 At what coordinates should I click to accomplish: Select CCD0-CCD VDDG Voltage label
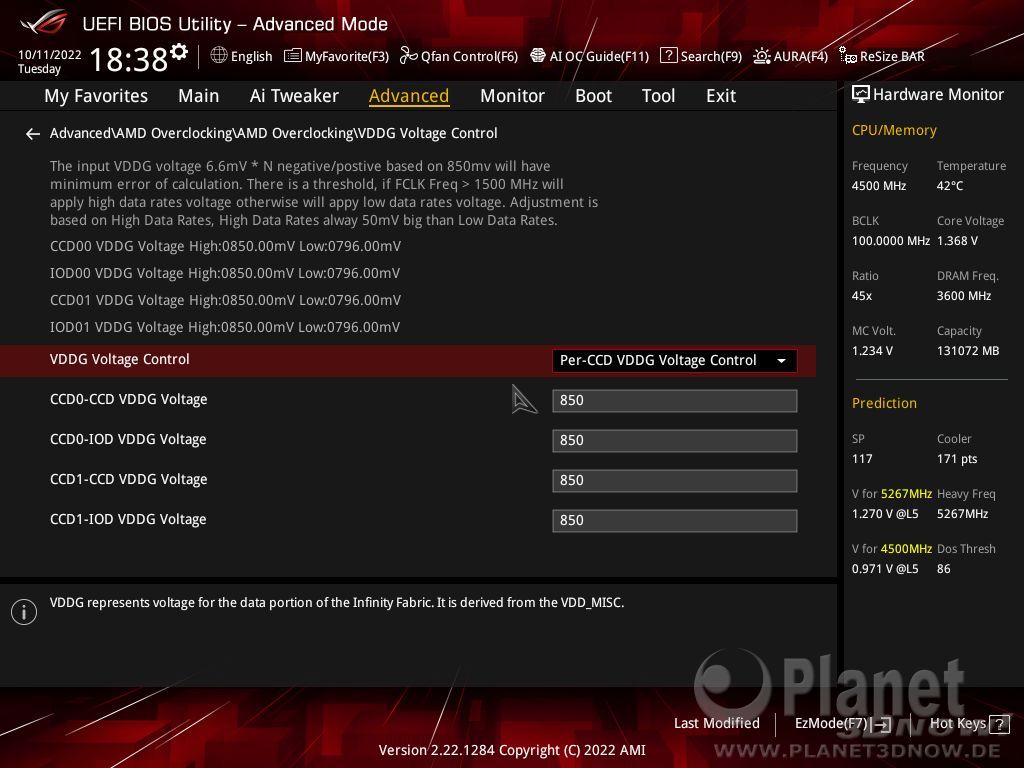pyautogui.click(x=129, y=399)
